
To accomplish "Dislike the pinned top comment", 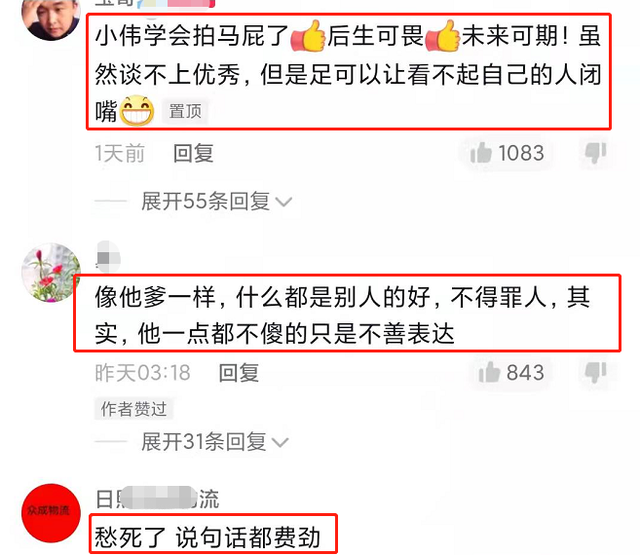I will [x=596, y=153].
